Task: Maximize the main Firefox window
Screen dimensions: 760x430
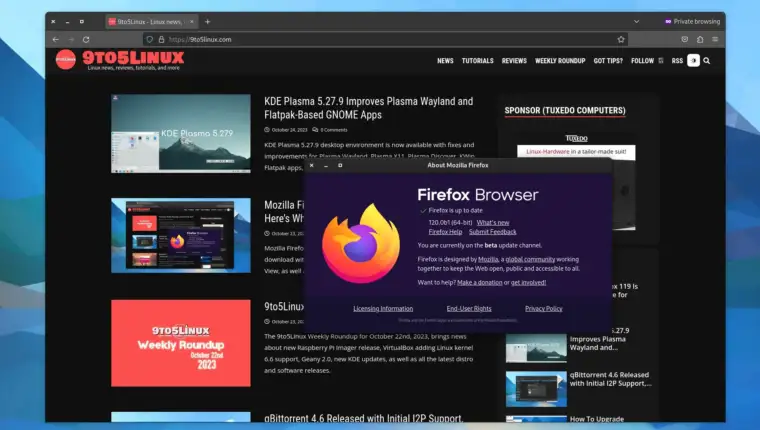Action: [82, 21]
